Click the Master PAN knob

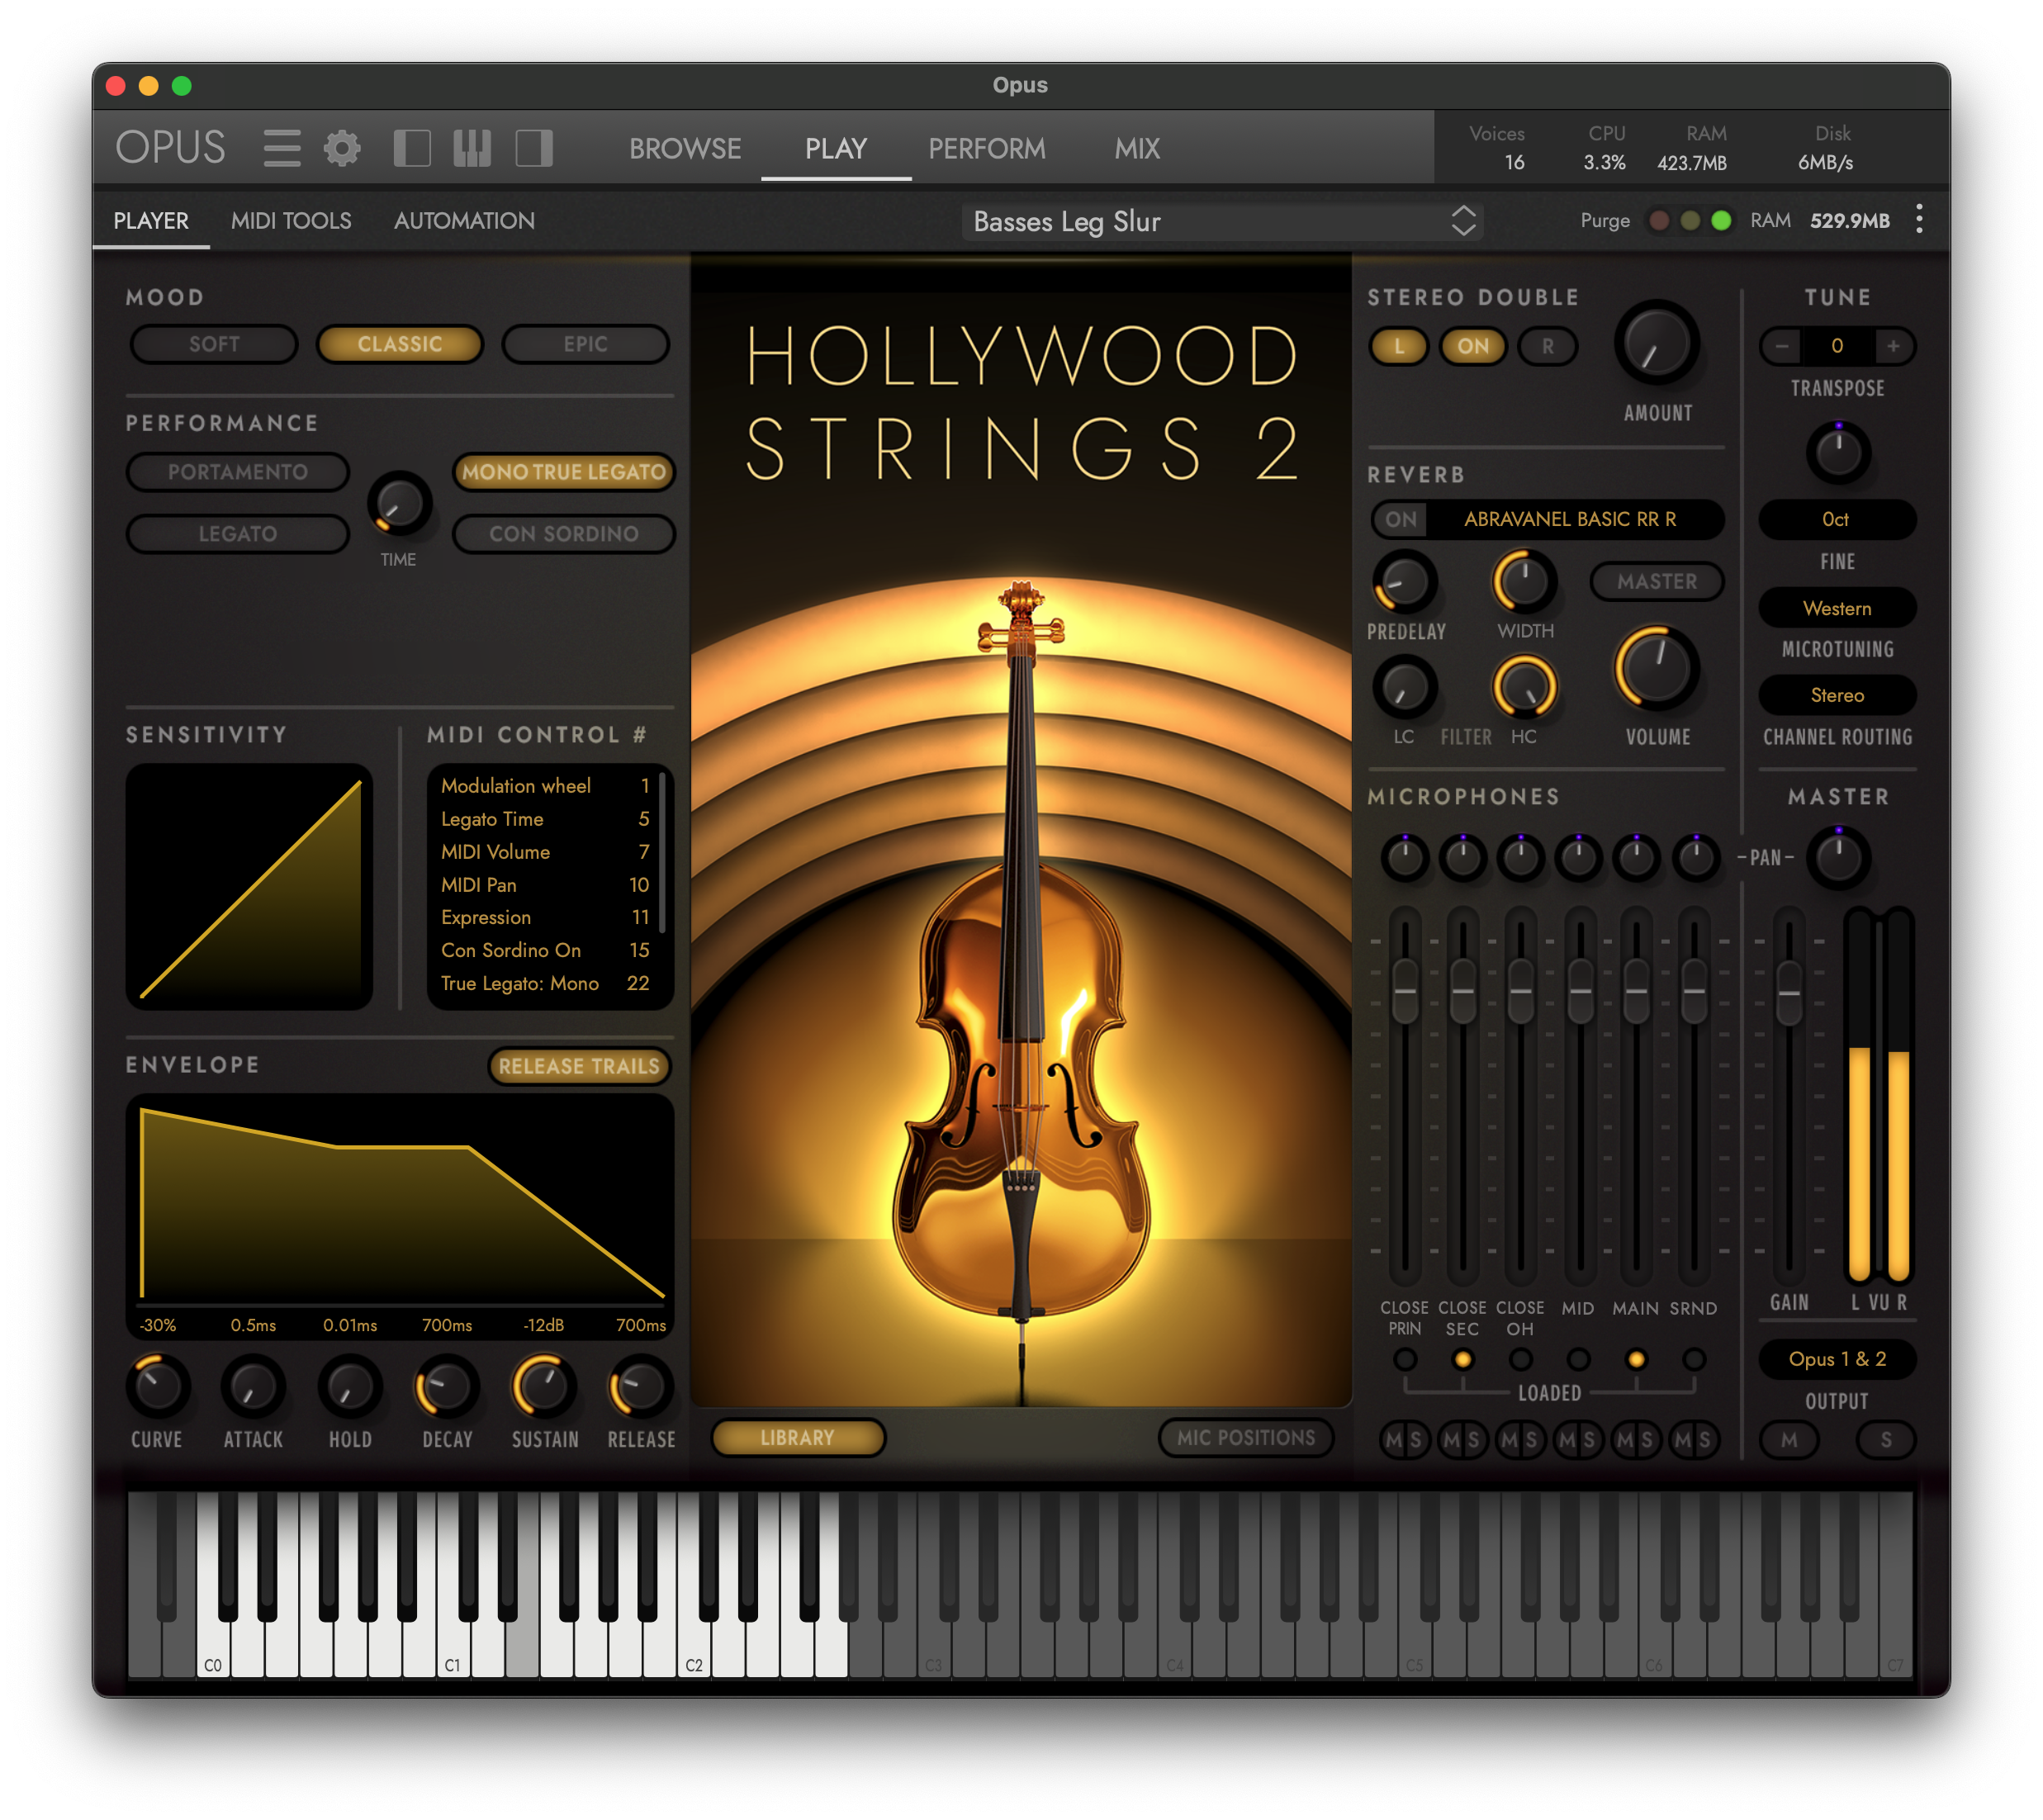(x=1837, y=858)
